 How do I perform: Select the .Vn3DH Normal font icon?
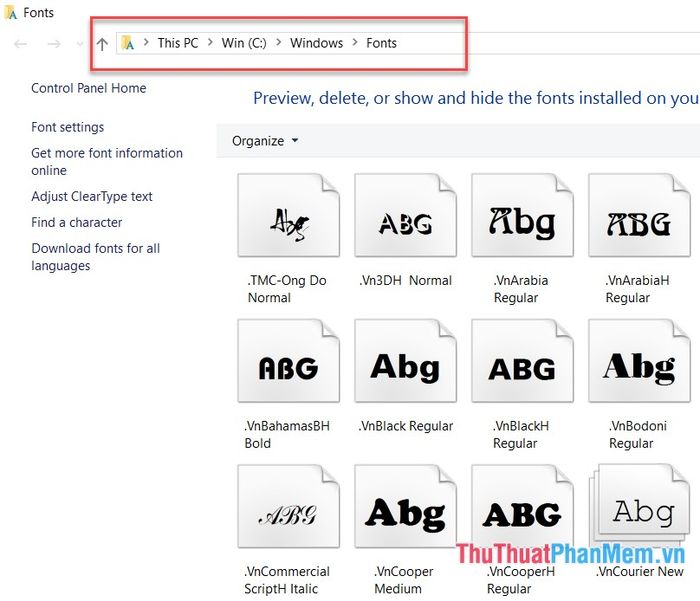pos(405,215)
